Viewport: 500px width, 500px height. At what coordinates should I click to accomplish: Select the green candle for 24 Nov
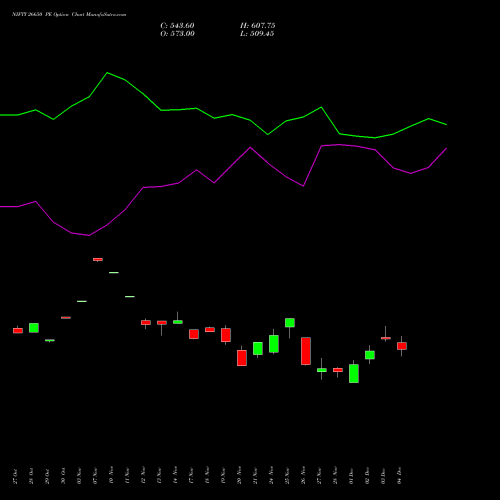(274, 344)
